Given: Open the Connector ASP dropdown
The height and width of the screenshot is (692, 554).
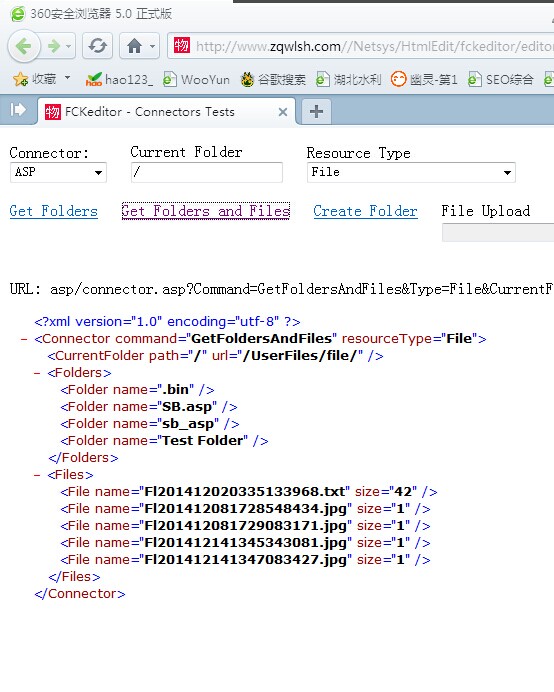Looking at the screenshot, I should click(x=58, y=172).
